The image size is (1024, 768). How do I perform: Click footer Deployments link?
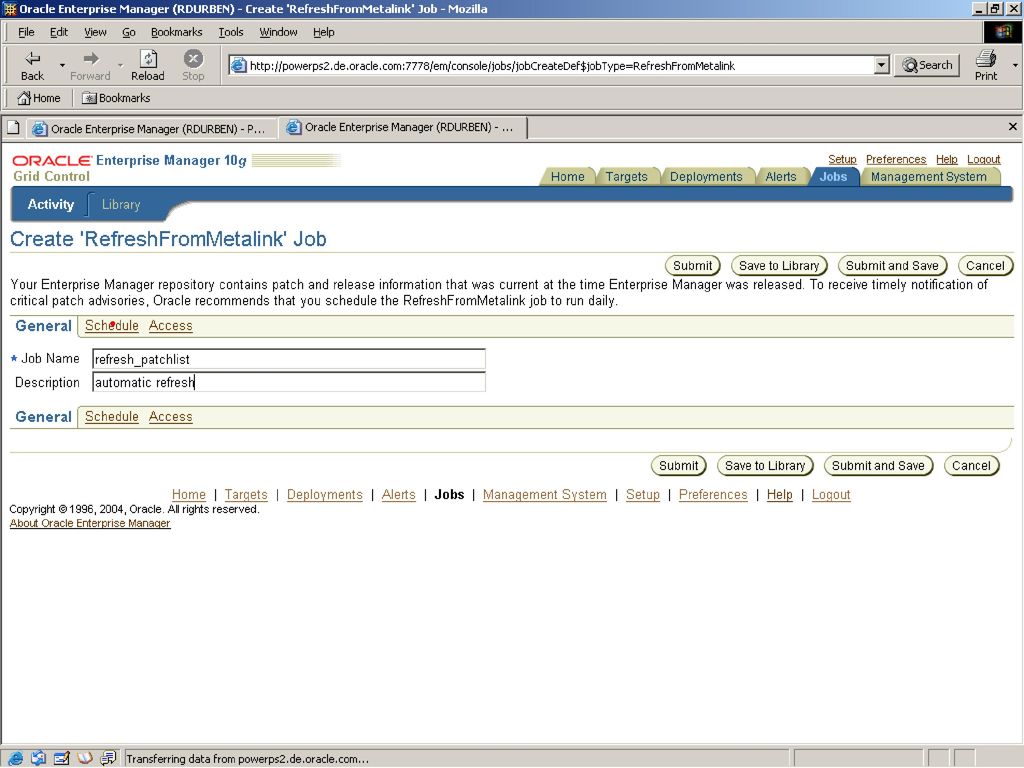325,494
